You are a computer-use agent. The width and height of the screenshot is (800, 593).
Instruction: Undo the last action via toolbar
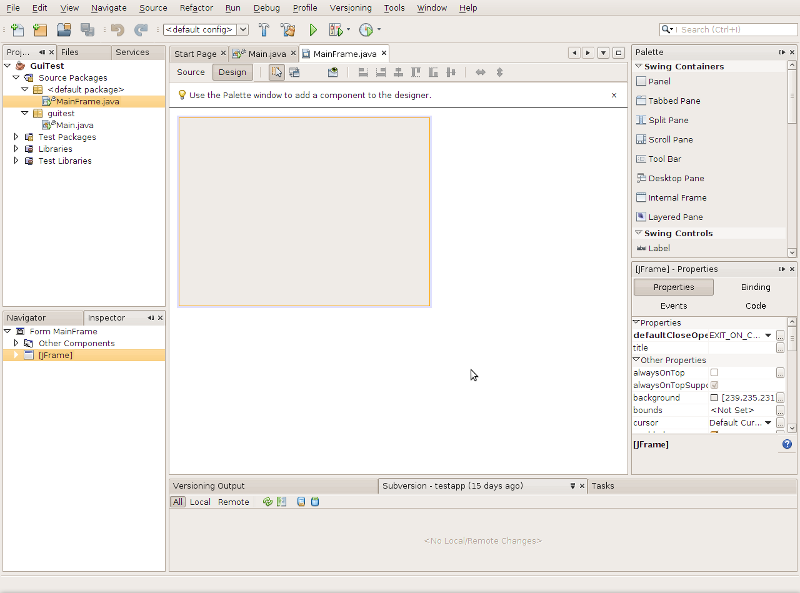(118, 30)
